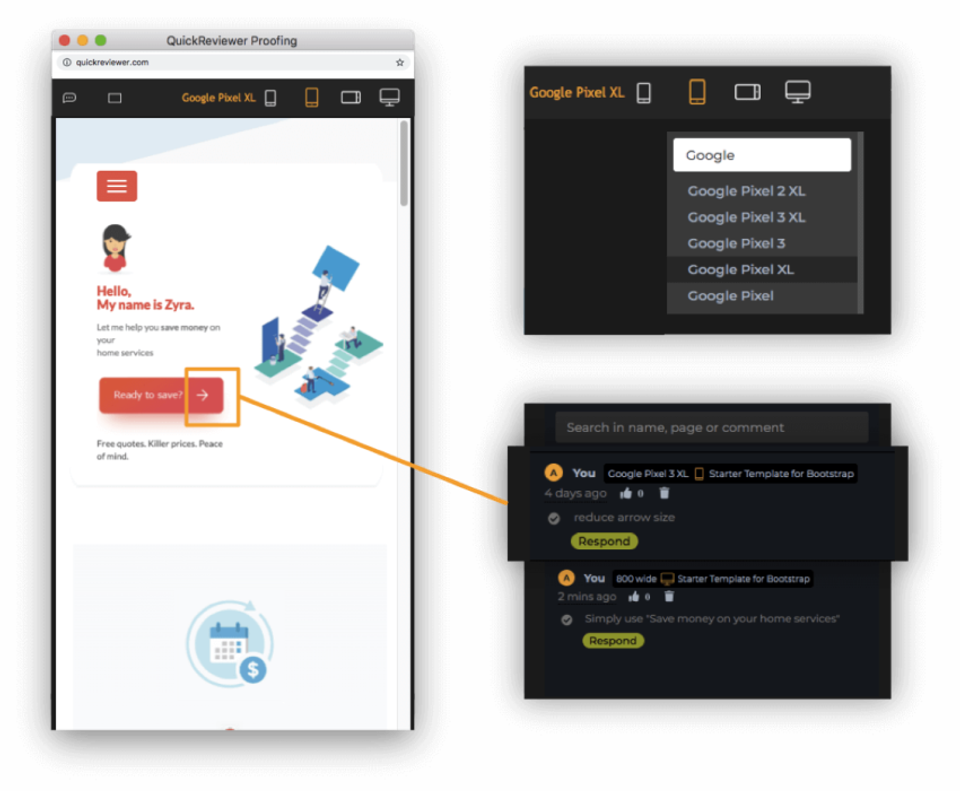Mark "reduce arrow size" comment as resolved
Screen dimensions: 960x791
[x=554, y=518]
